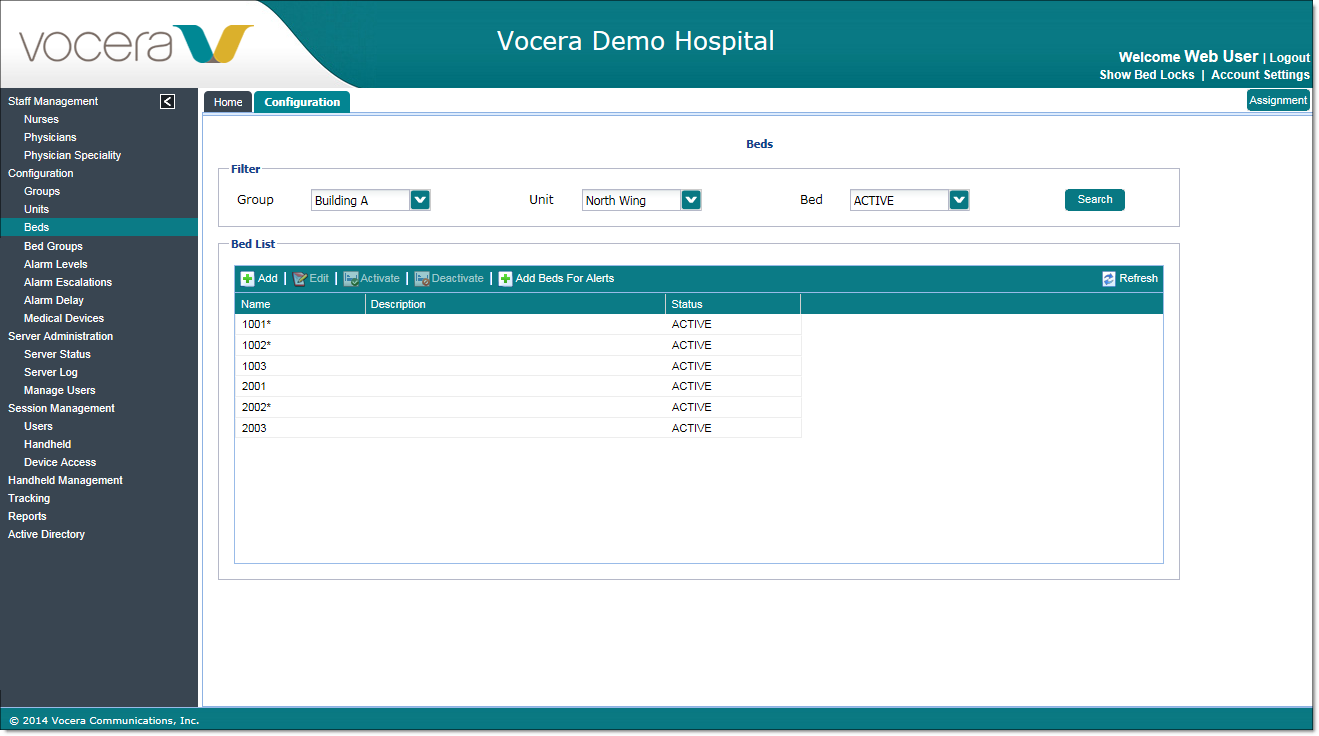This screenshot has width=1319, height=736.
Task: Click the Building A group field
Action: point(361,200)
